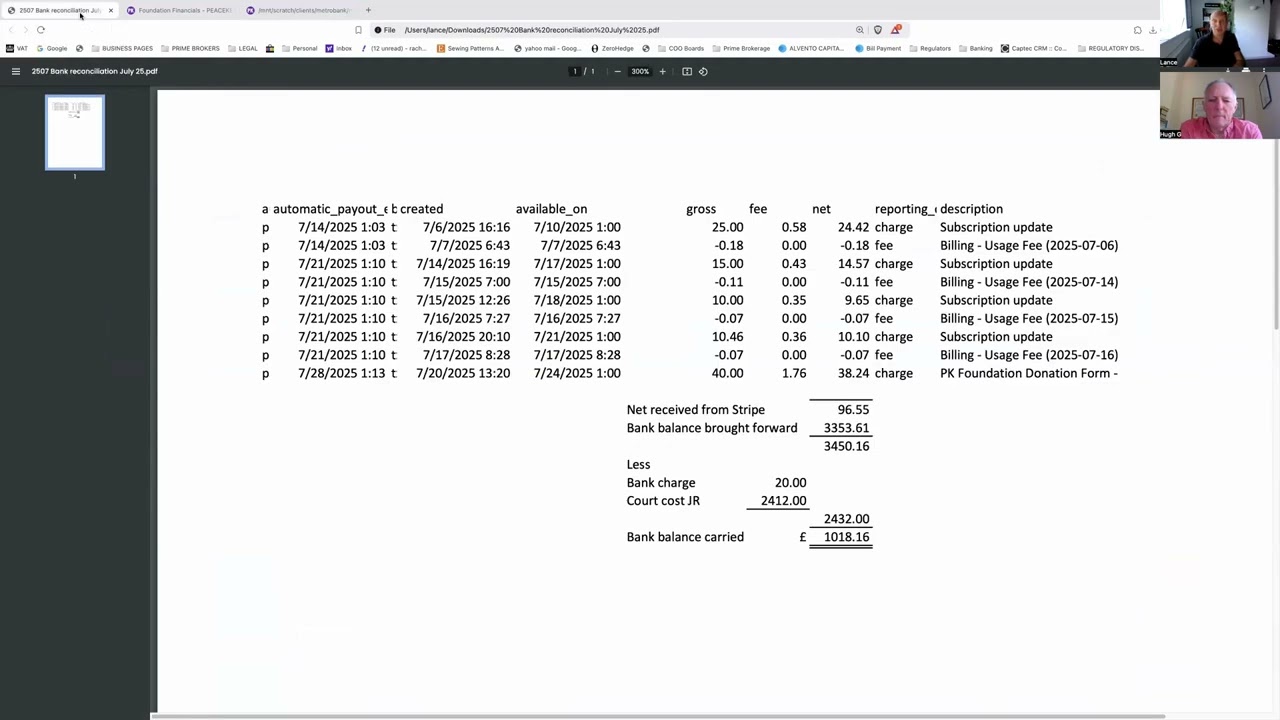Rotate the PDF counterclockwise
Viewport: 1280px width, 720px height.
pos(703,71)
